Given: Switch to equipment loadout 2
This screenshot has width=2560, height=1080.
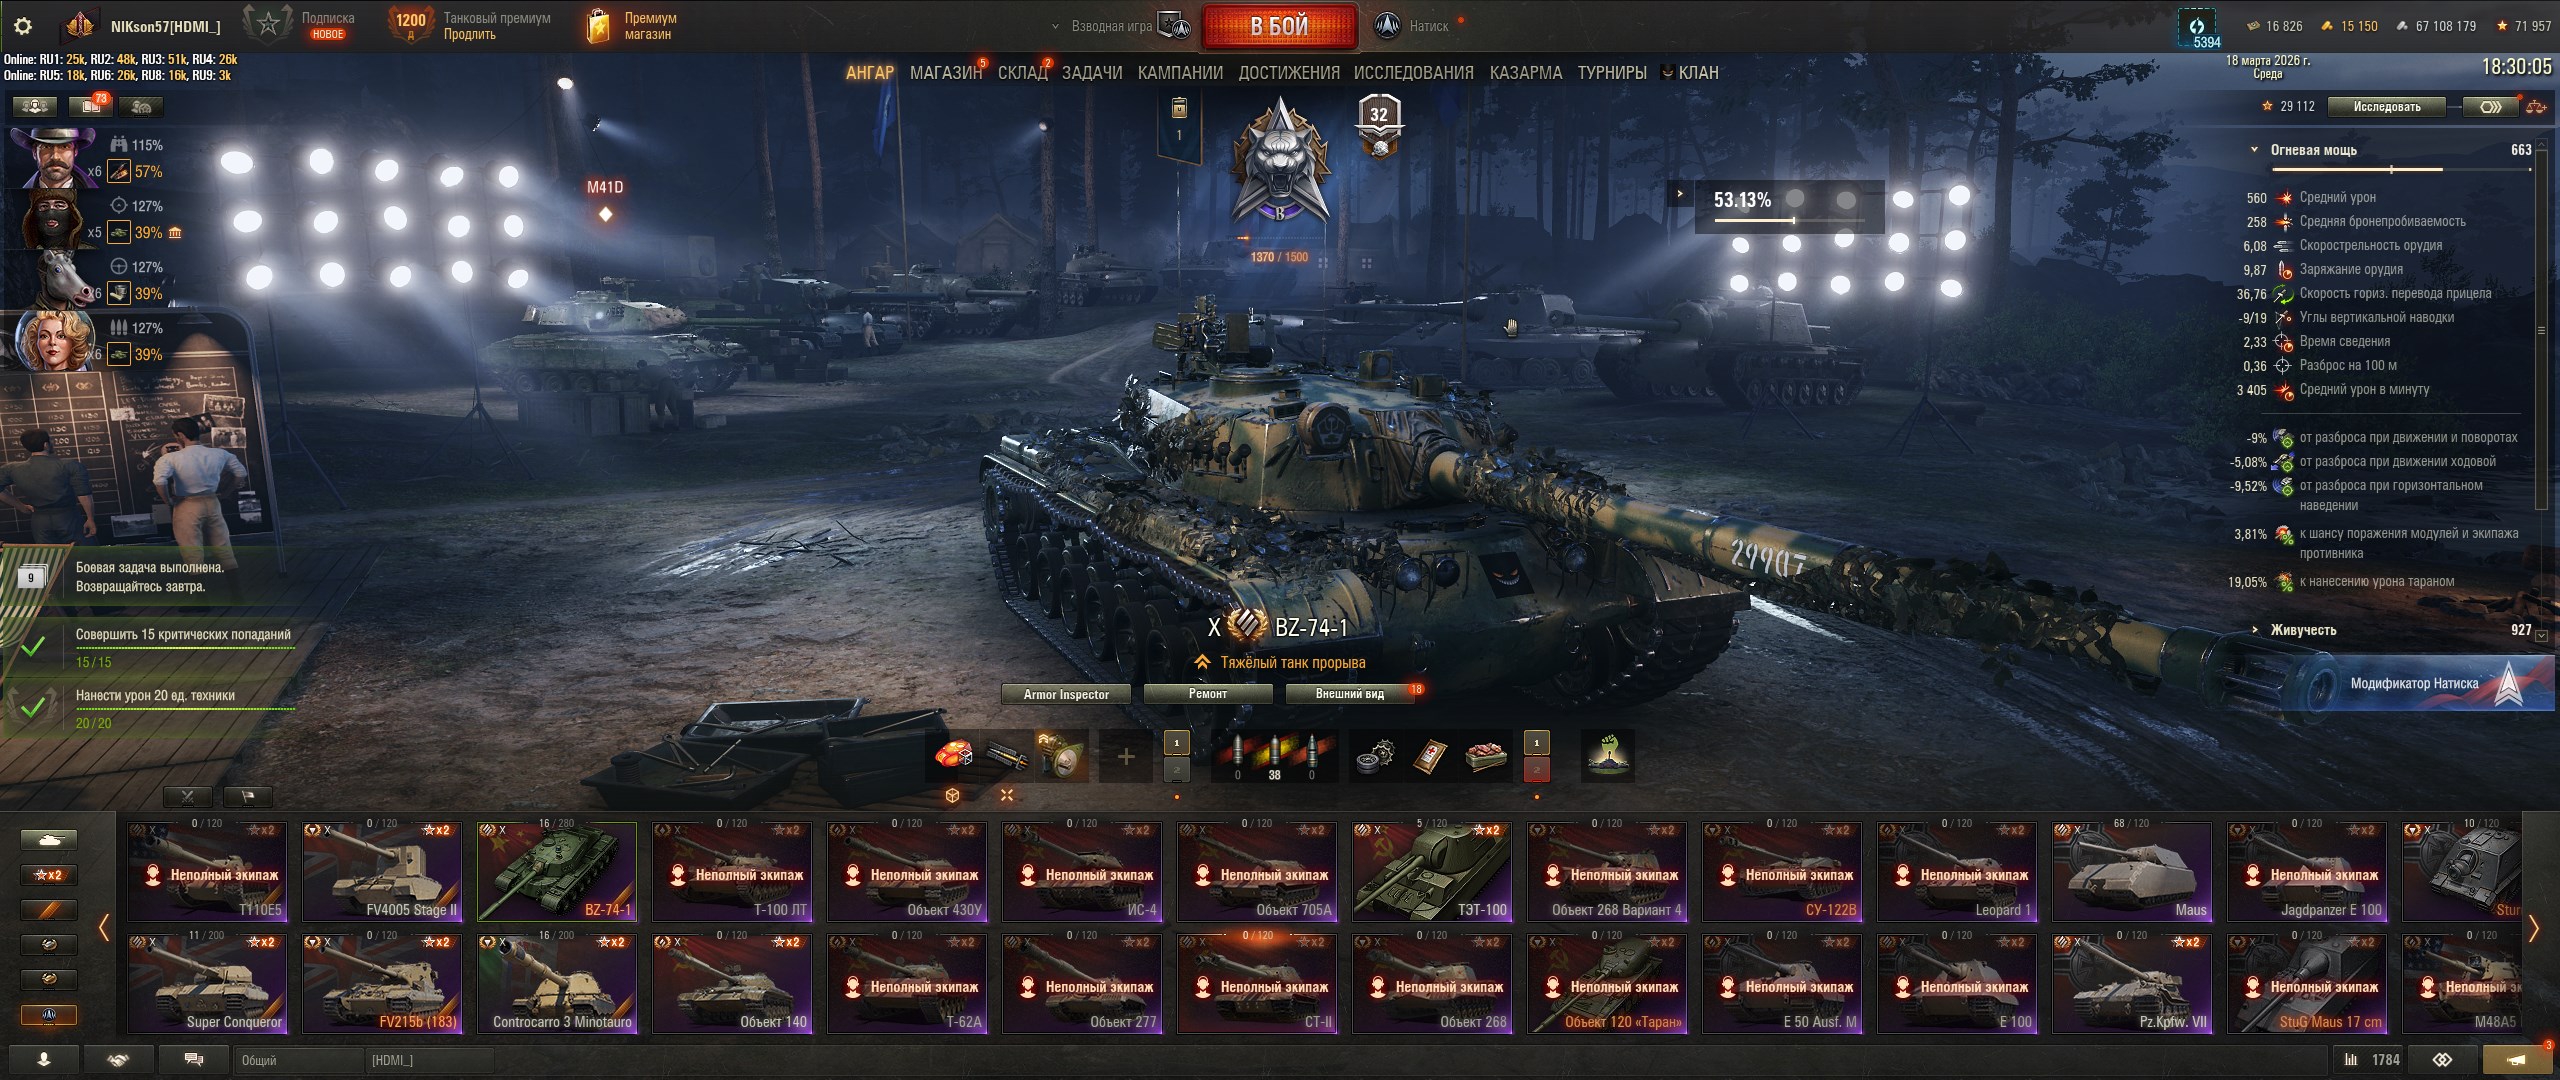Looking at the screenshot, I should pyautogui.click(x=1177, y=770).
